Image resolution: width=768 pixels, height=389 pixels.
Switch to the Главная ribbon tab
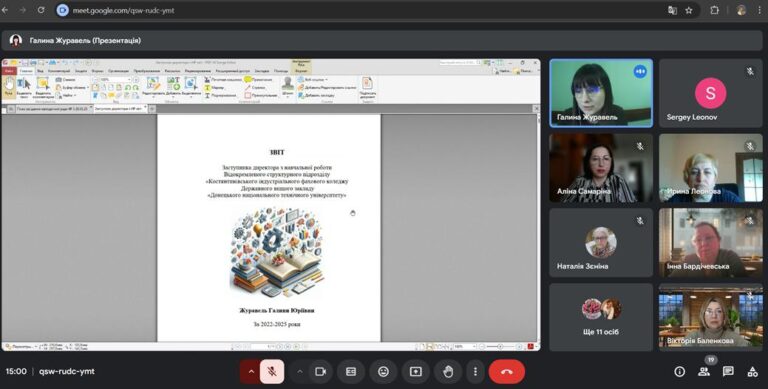click(x=26, y=71)
